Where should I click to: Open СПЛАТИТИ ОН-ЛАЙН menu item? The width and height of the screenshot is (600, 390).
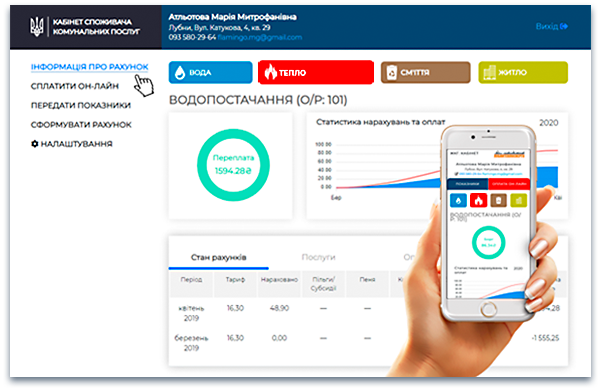pyautogui.click(x=75, y=86)
